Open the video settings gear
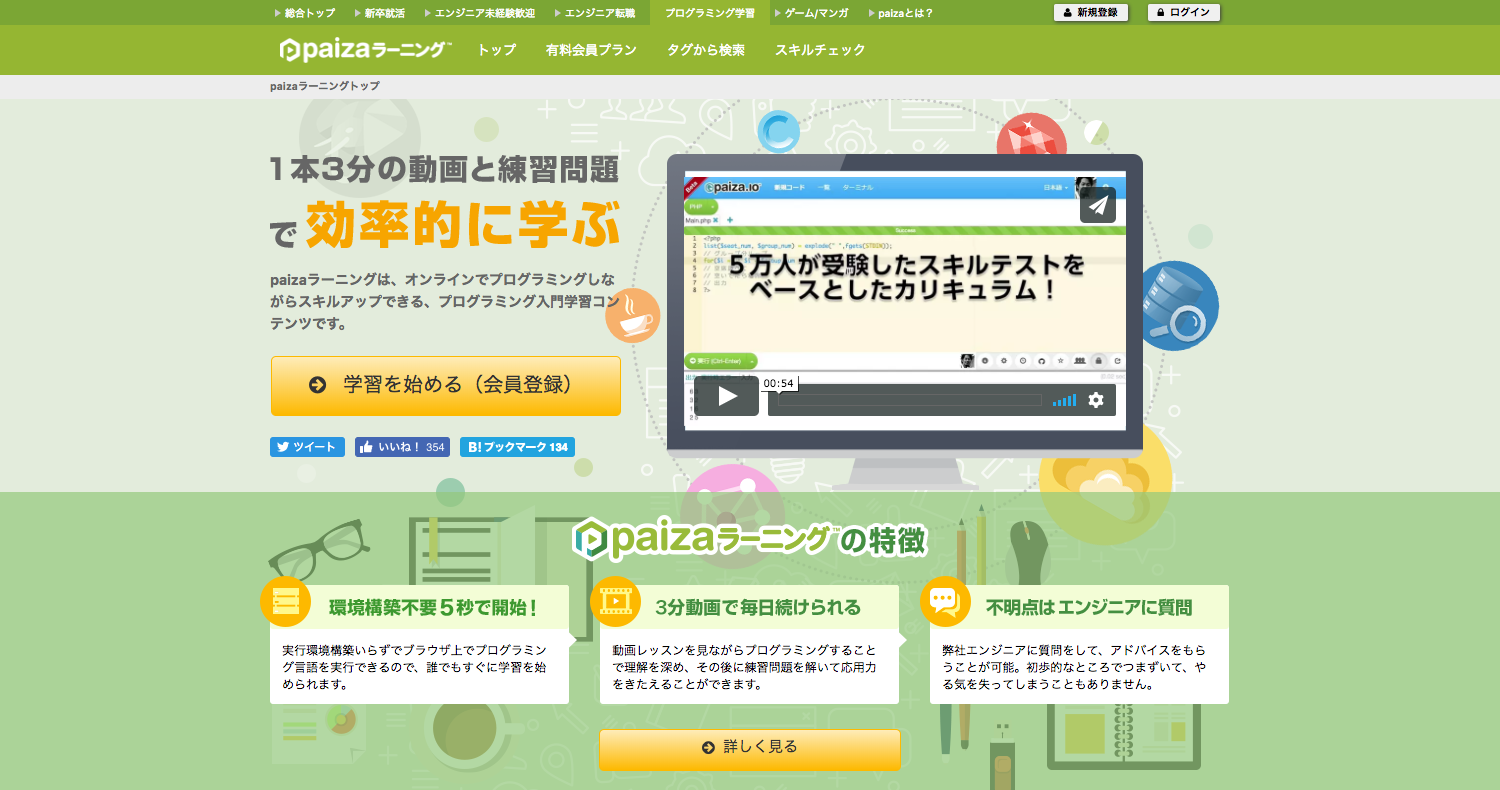 [x=1096, y=400]
